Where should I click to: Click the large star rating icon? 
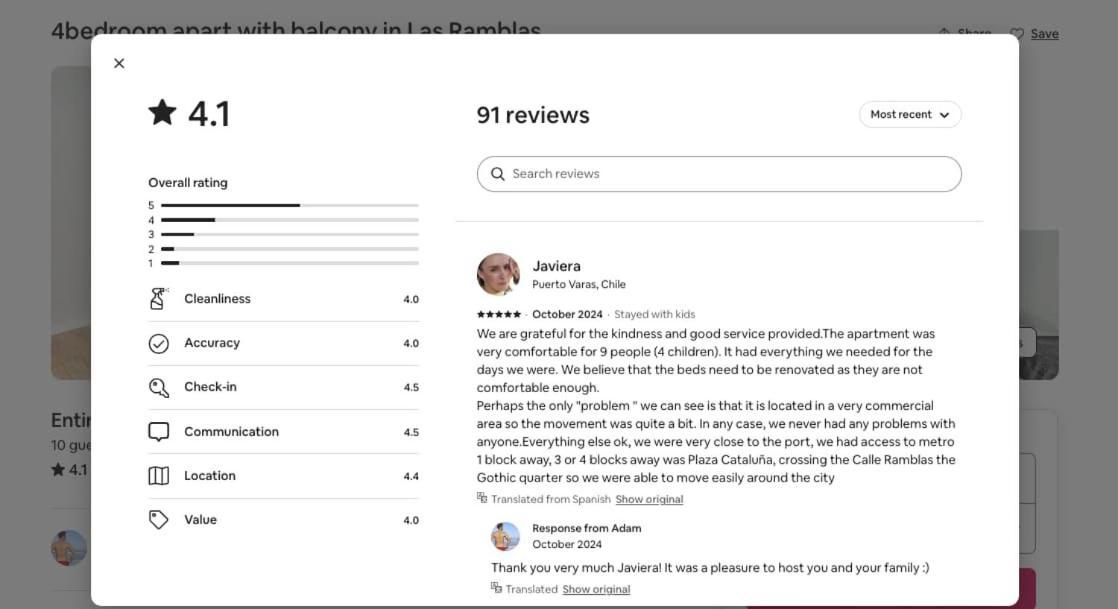pyautogui.click(x=163, y=113)
